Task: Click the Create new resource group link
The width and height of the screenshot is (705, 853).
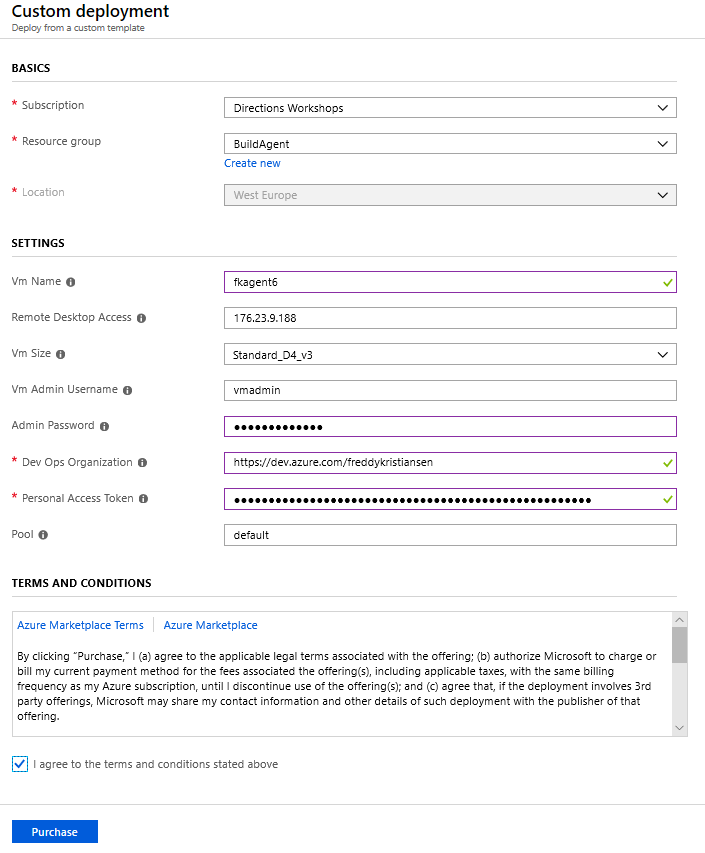Action: [x=252, y=163]
